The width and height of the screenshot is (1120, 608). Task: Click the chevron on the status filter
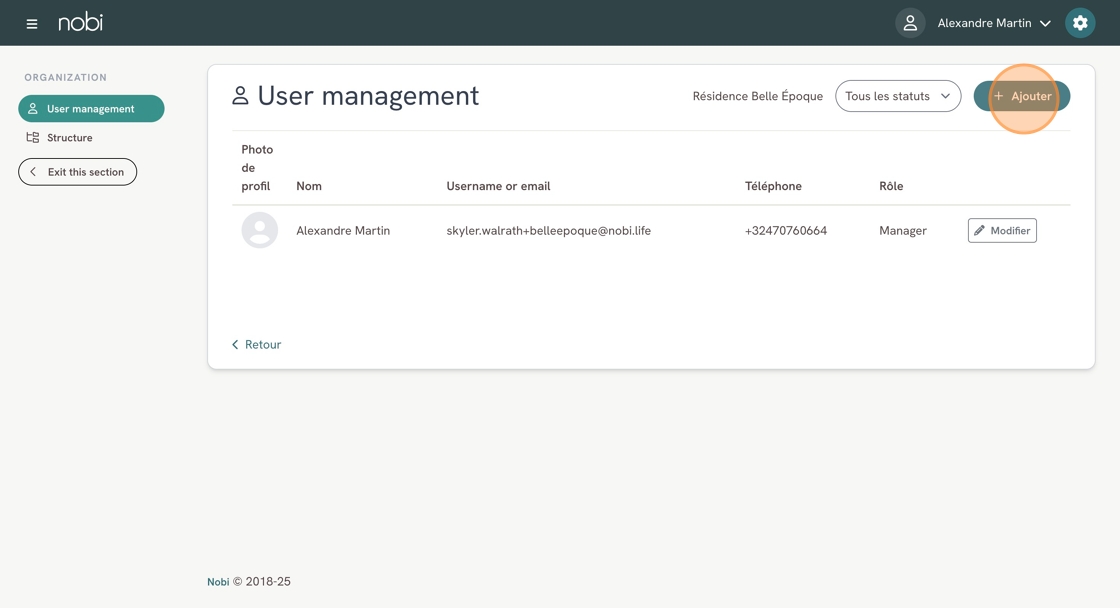click(x=945, y=96)
